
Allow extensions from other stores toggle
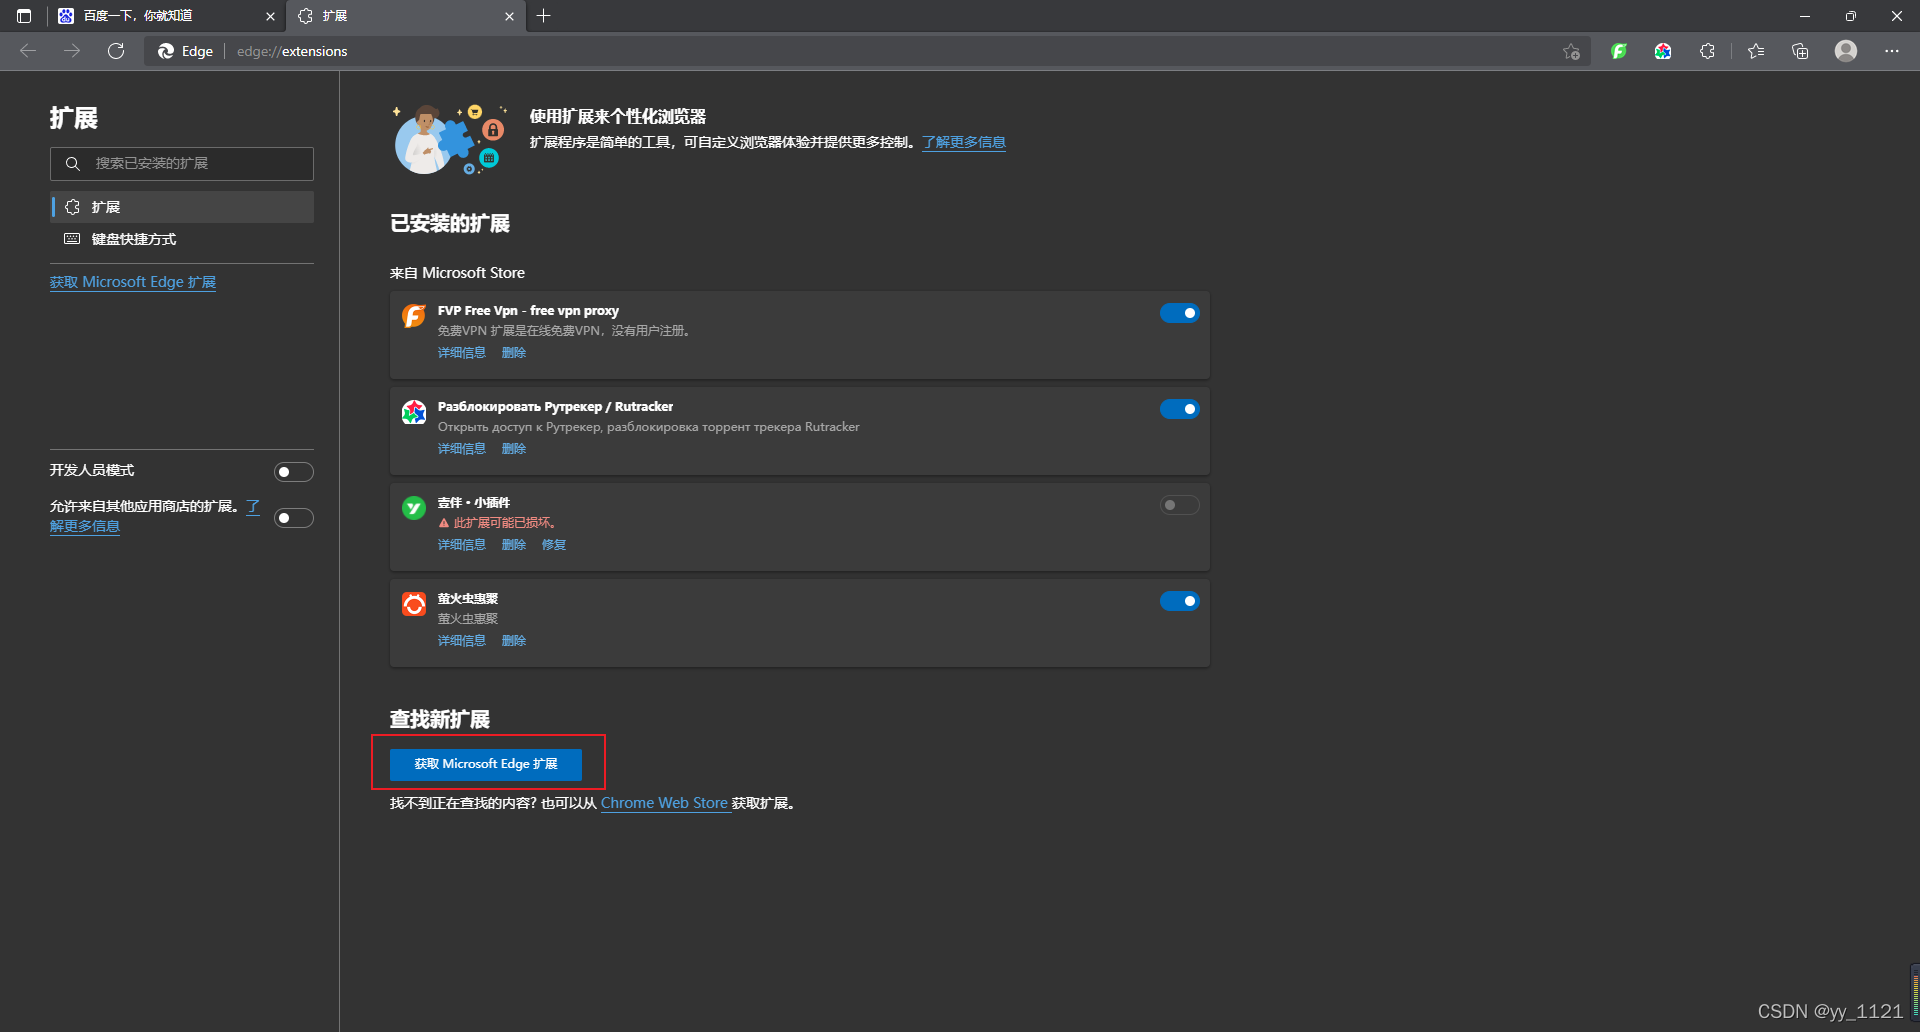[294, 518]
